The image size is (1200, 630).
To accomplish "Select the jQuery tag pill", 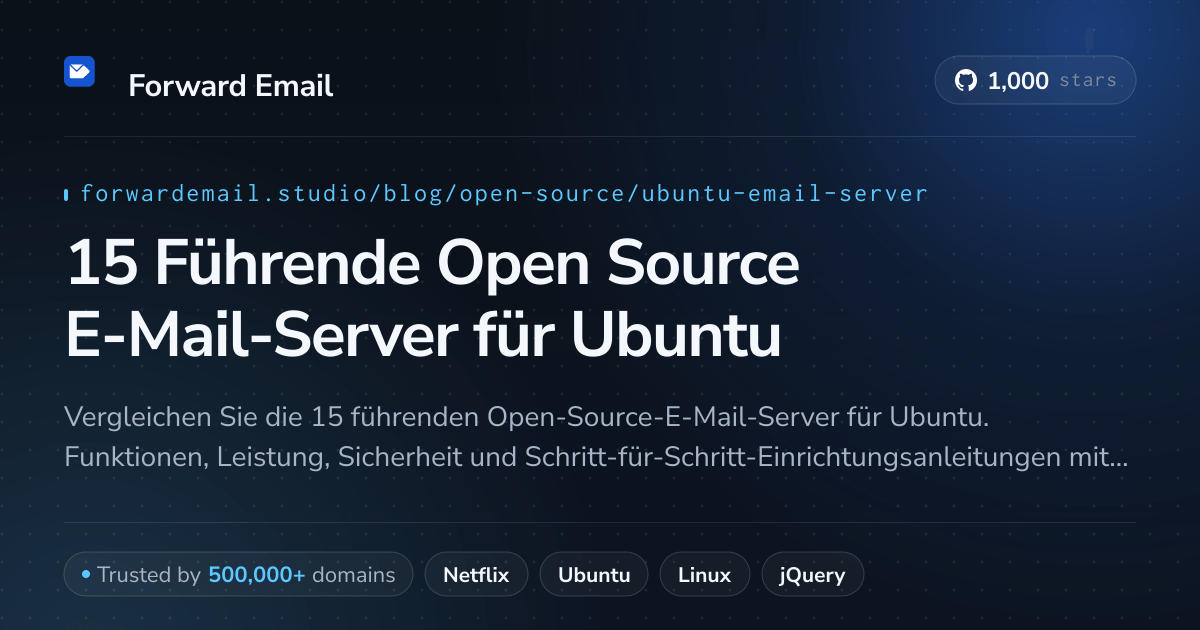I will pyautogui.click(x=812, y=575).
